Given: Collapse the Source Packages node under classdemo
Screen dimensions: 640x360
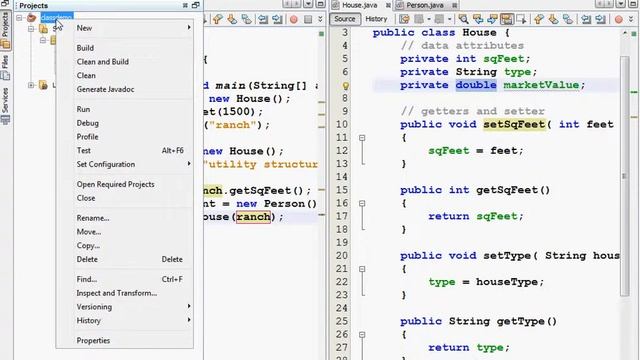Looking at the screenshot, I should tap(31, 29).
